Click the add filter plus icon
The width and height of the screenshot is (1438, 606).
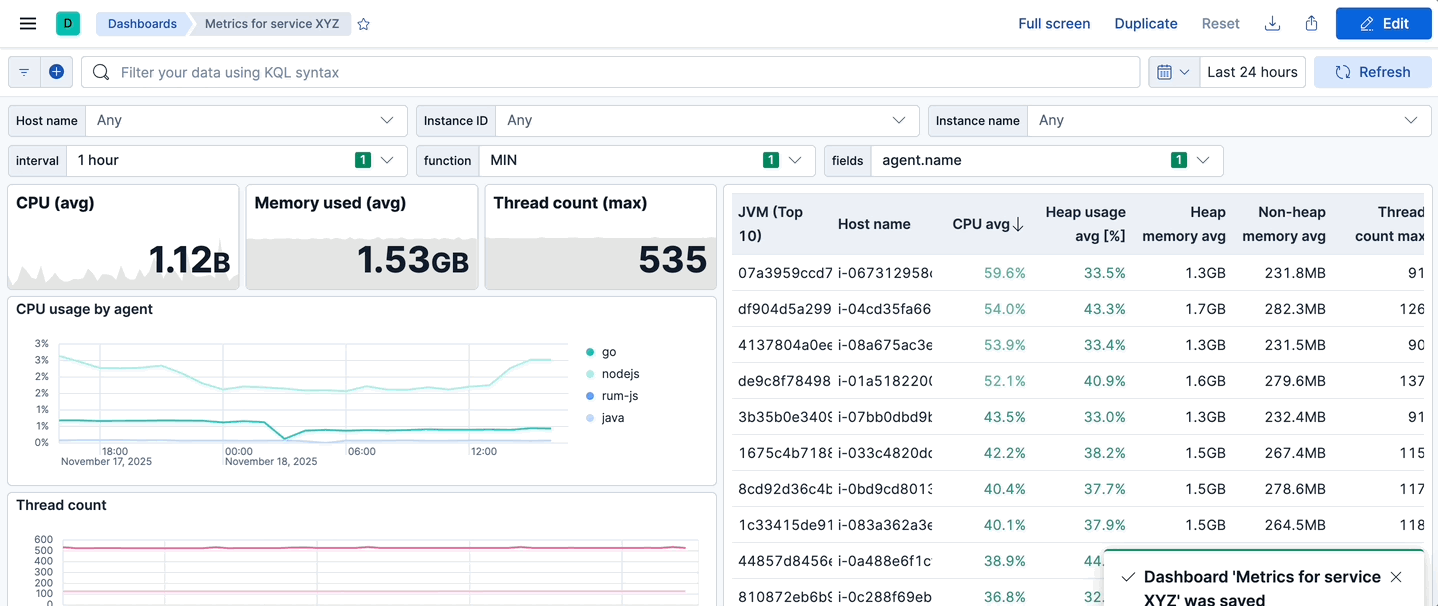click(x=56, y=72)
